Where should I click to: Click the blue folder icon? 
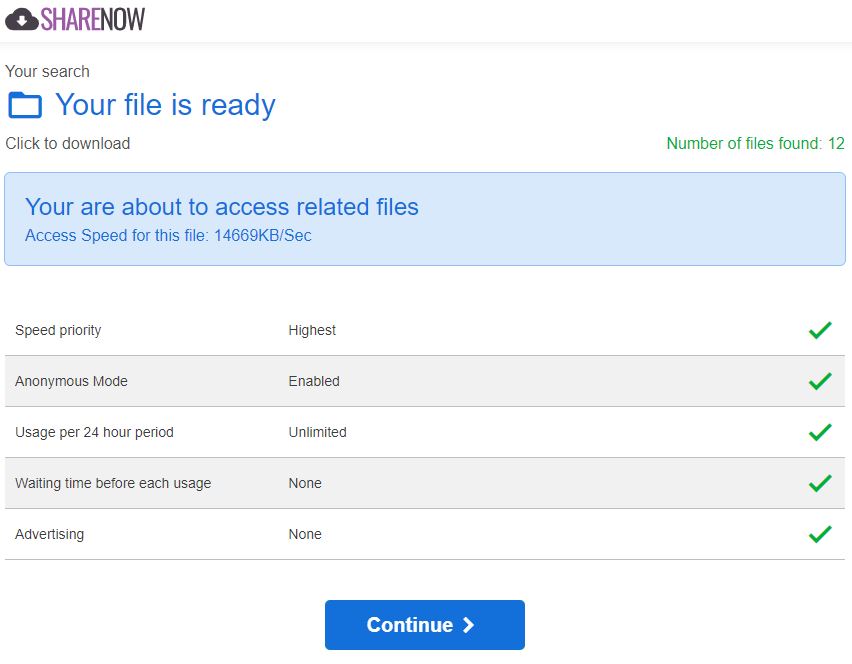(x=25, y=105)
